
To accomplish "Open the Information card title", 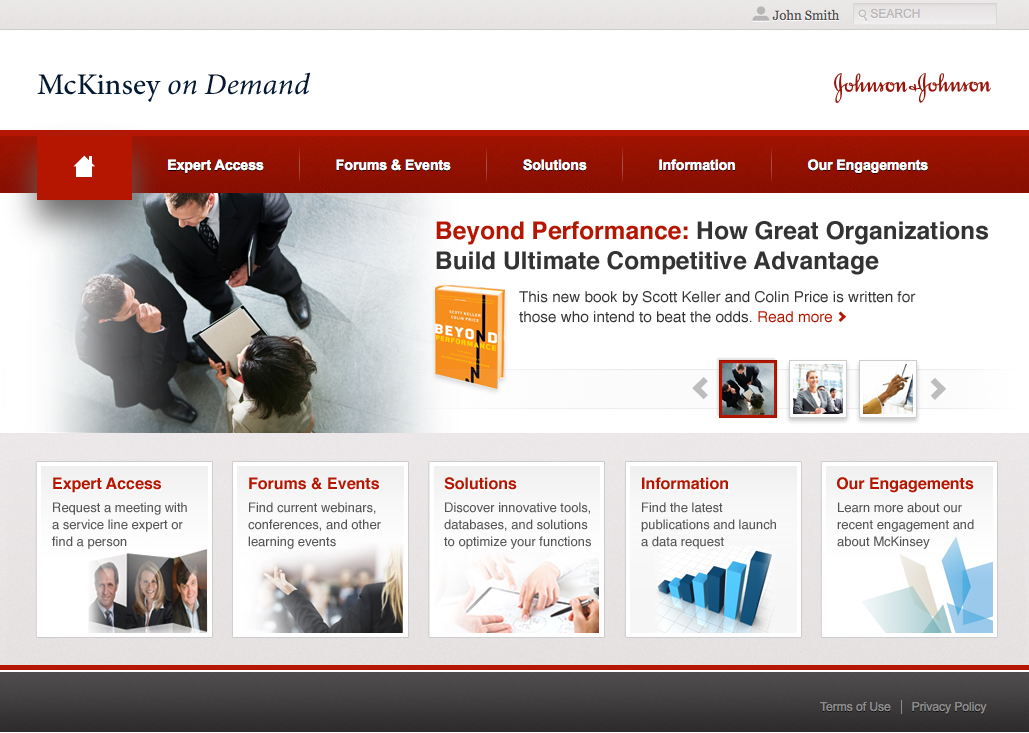I will 684,484.
